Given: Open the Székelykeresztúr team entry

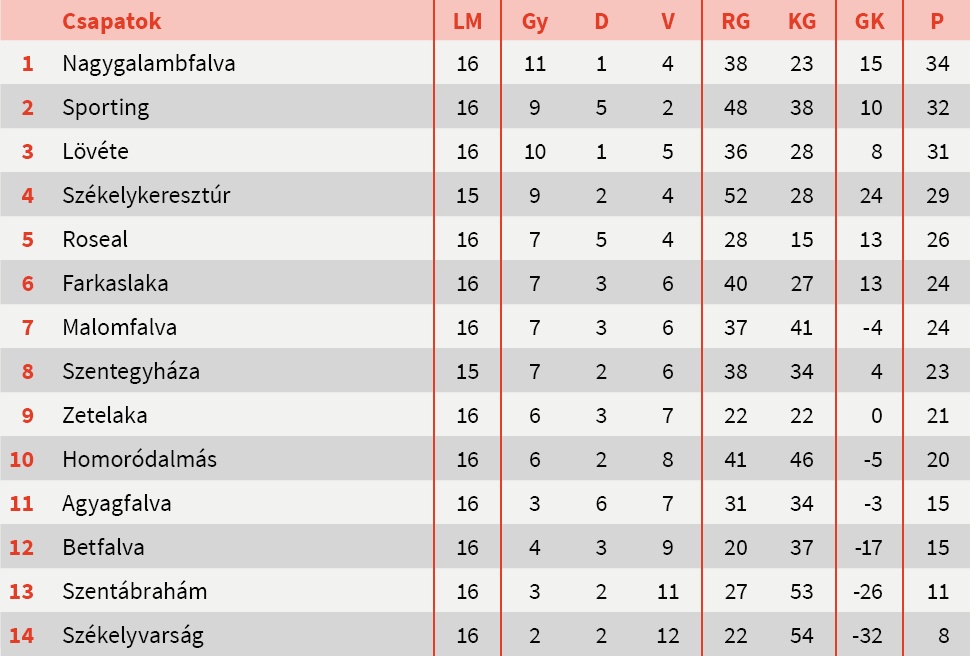Looking at the screenshot, I should (146, 196).
